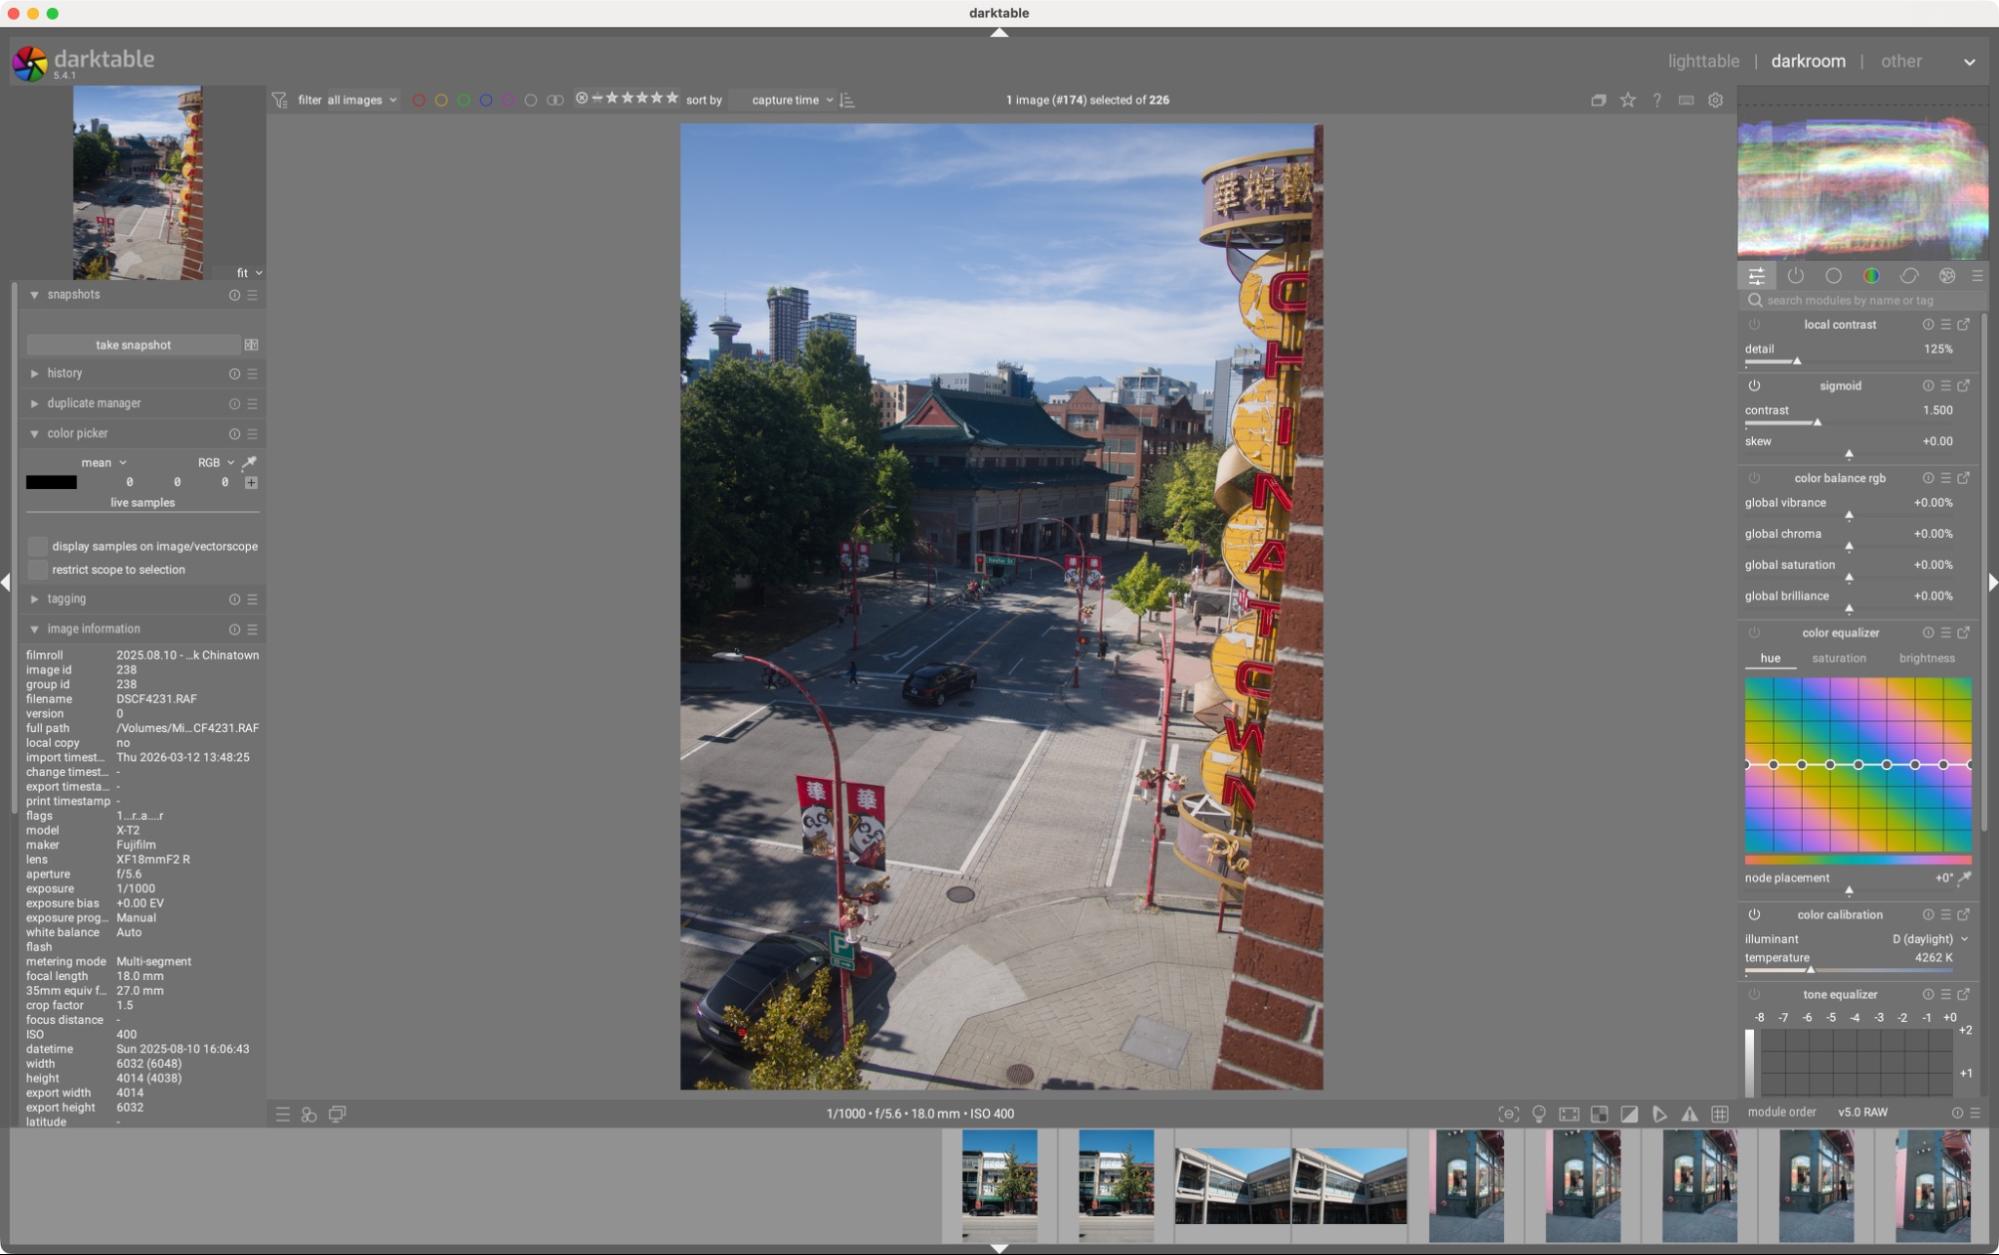Click the module order v5.0 RAW label

tap(1861, 1112)
